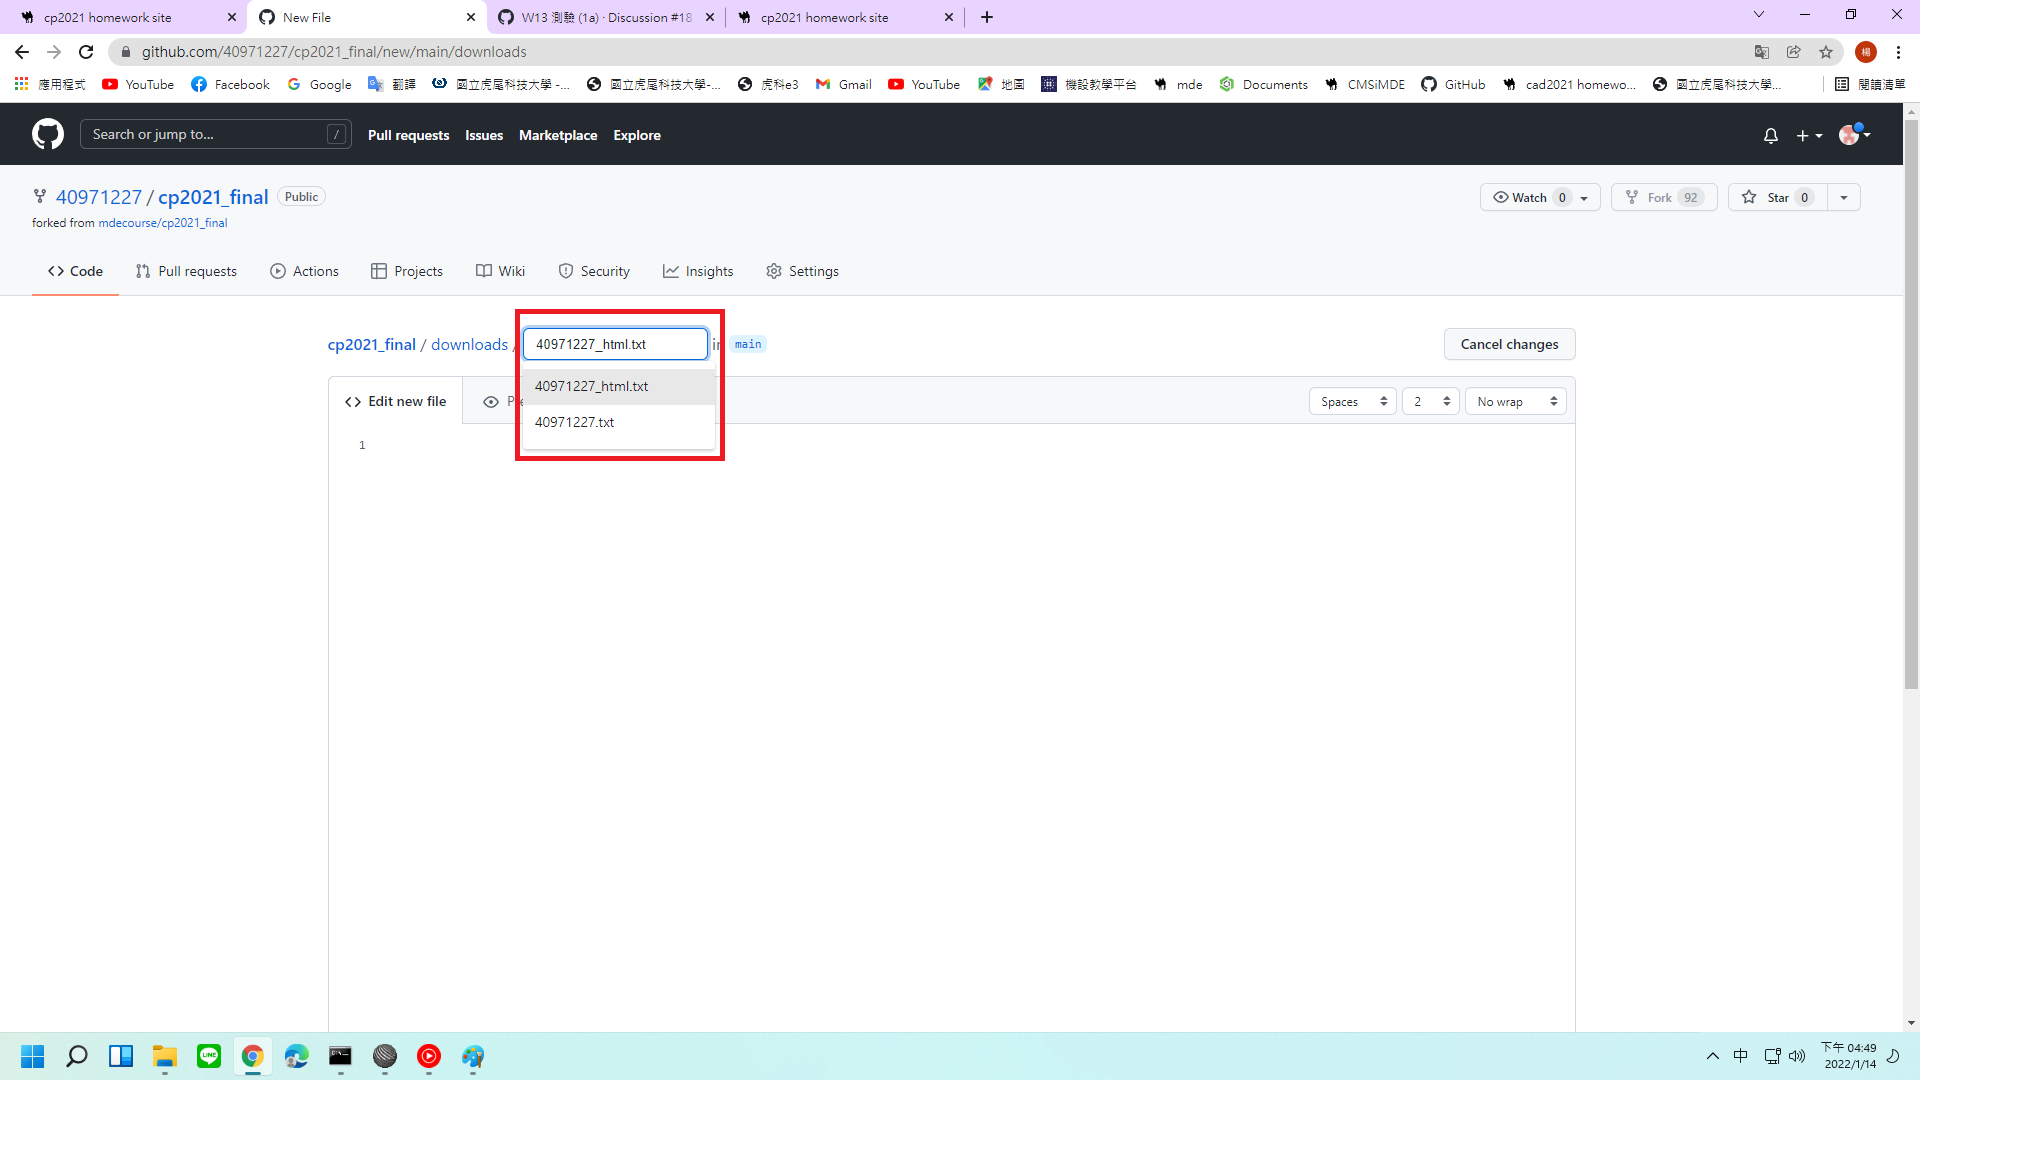Close the New File tab
This screenshot has height=1156, width=2038.
pyautogui.click(x=471, y=17)
